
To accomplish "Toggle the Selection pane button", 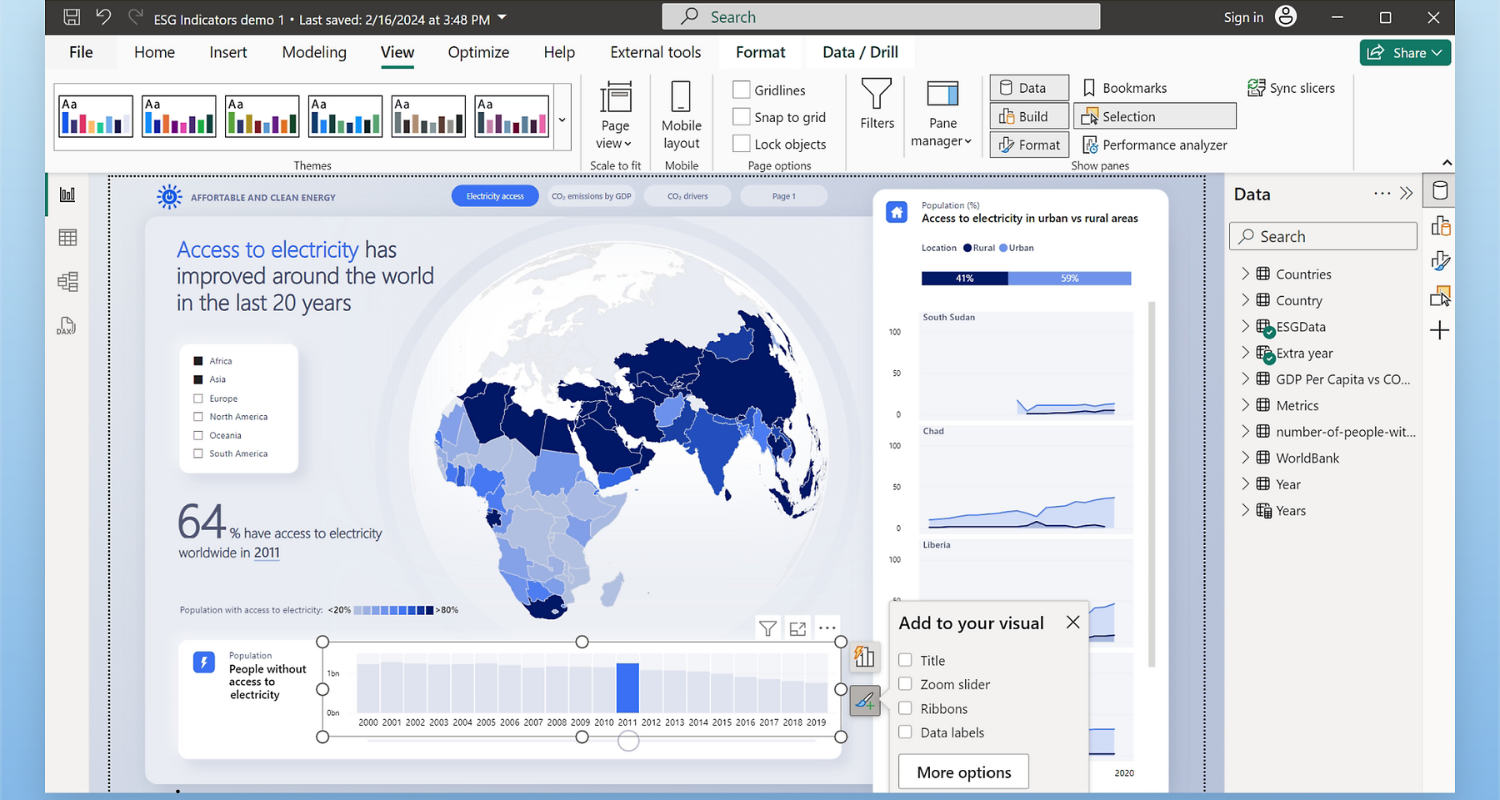I will [1155, 116].
